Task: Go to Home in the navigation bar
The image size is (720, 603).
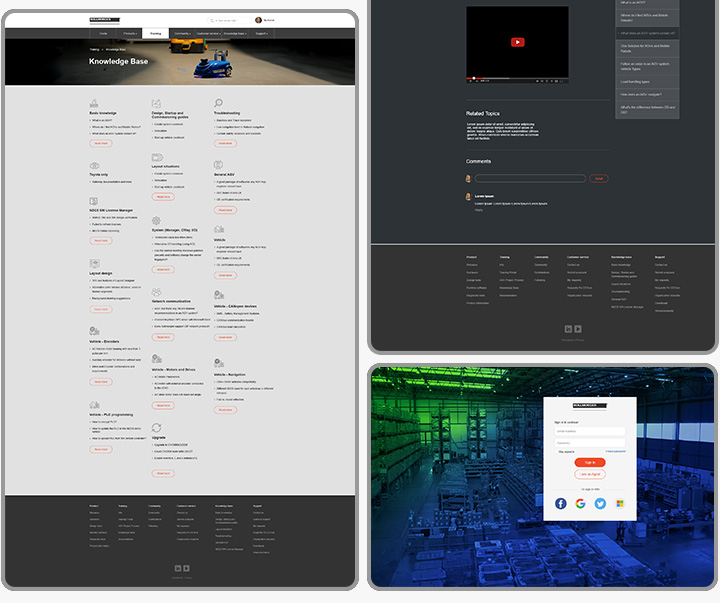Action: point(104,33)
